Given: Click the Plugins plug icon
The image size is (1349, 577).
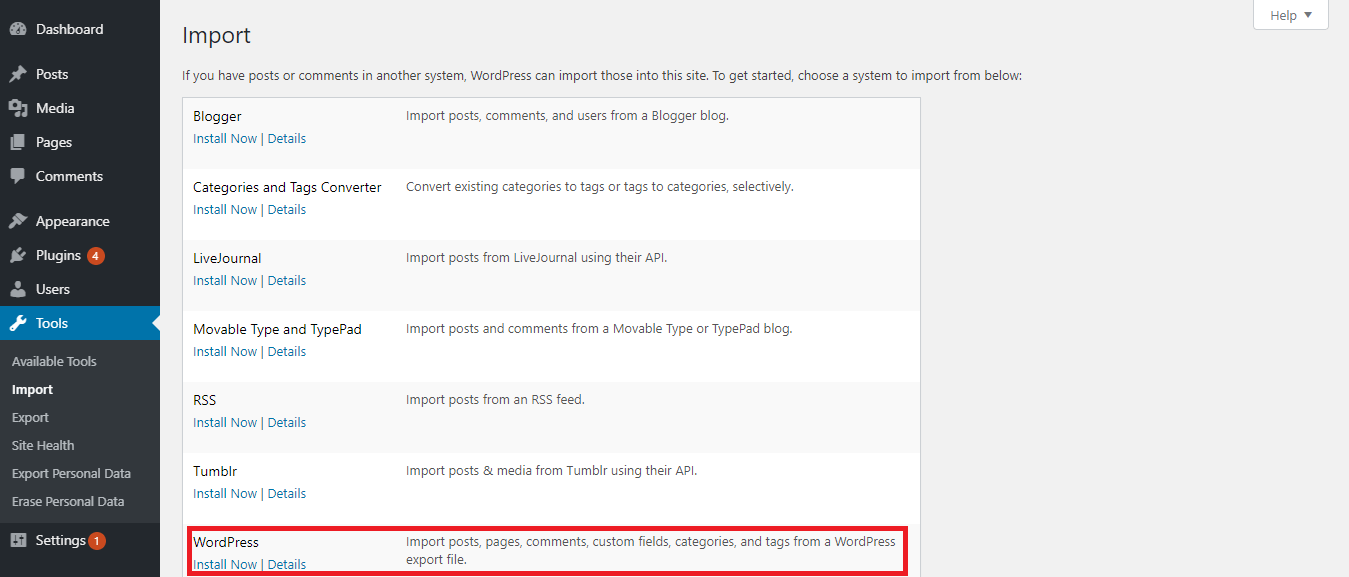Looking at the screenshot, I should pyautogui.click(x=18, y=255).
